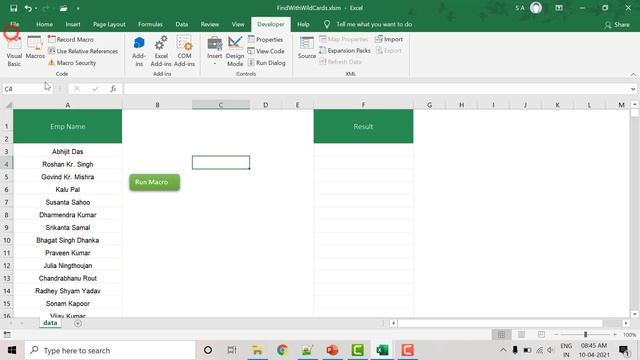The width and height of the screenshot is (640, 360).
Task: Click Import XML data
Action: pyautogui.click(x=389, y=39)
